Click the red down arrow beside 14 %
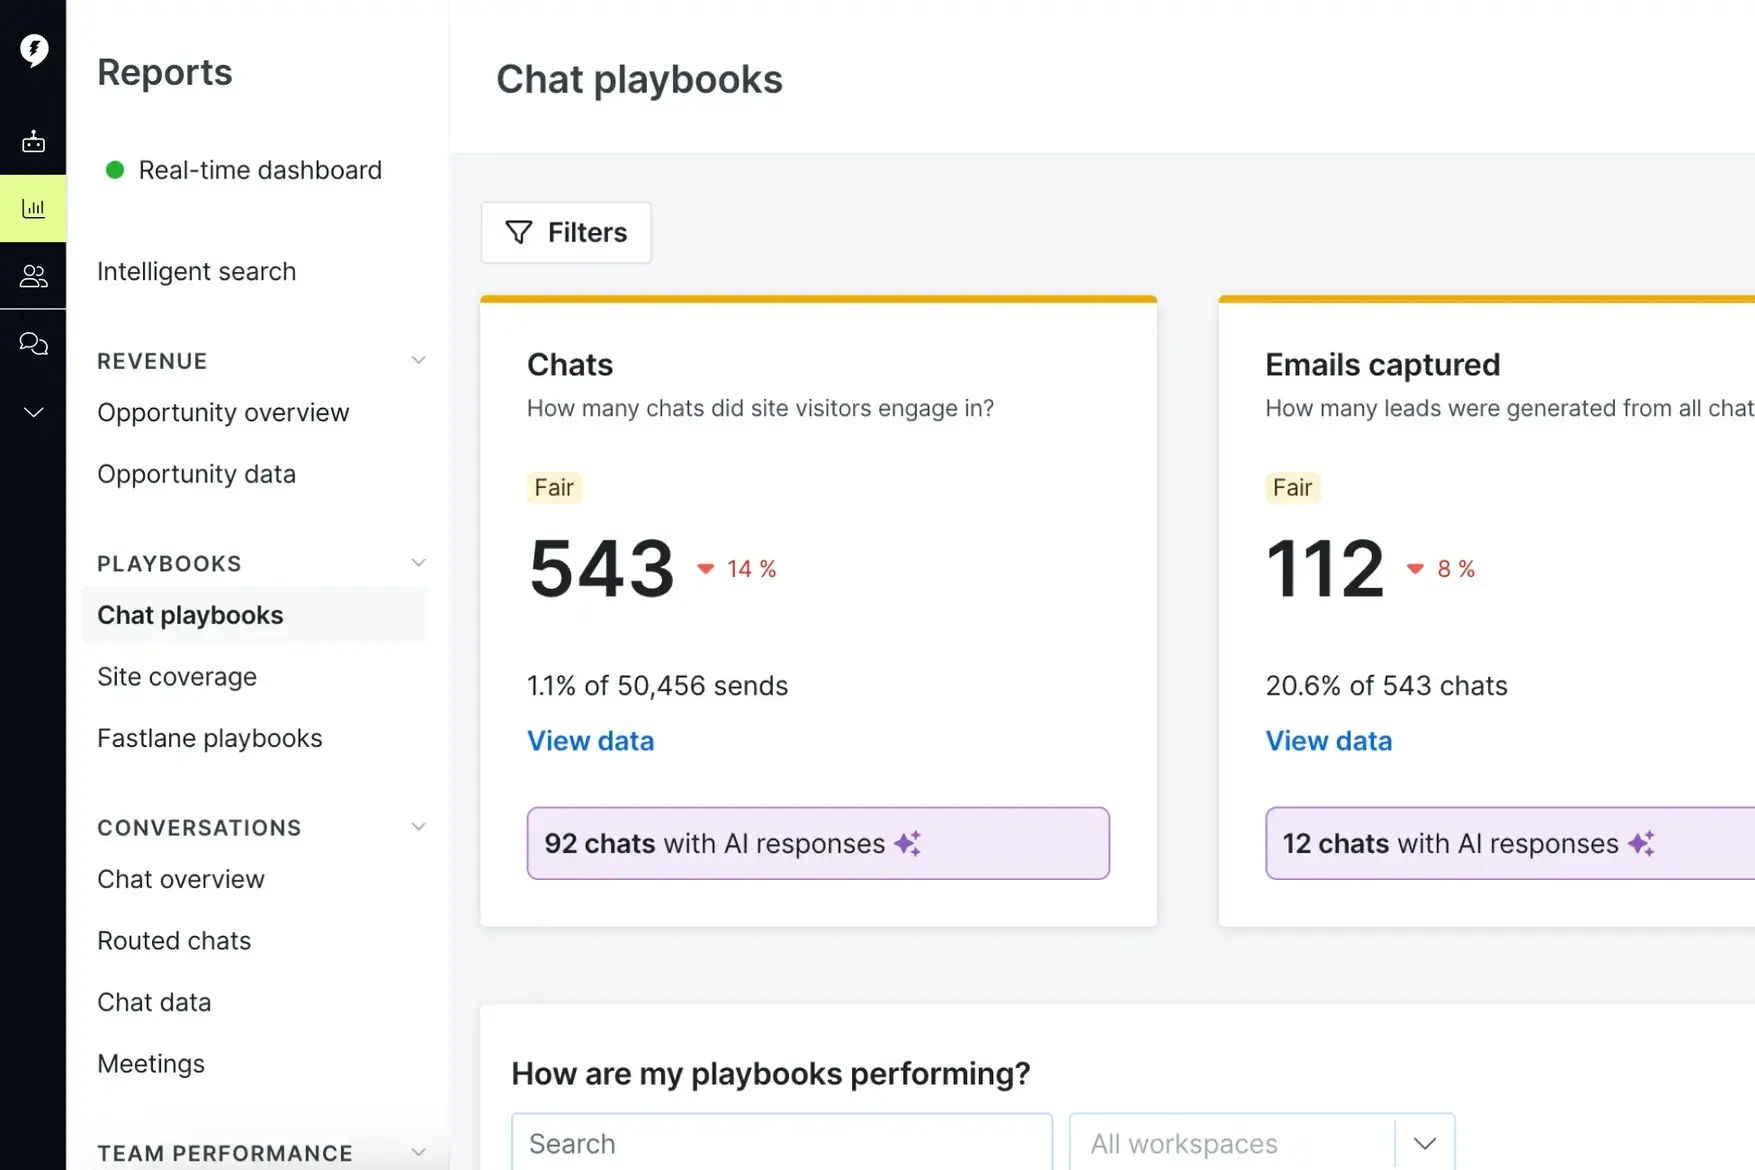 pyautogui.click(x=706, y=569)
